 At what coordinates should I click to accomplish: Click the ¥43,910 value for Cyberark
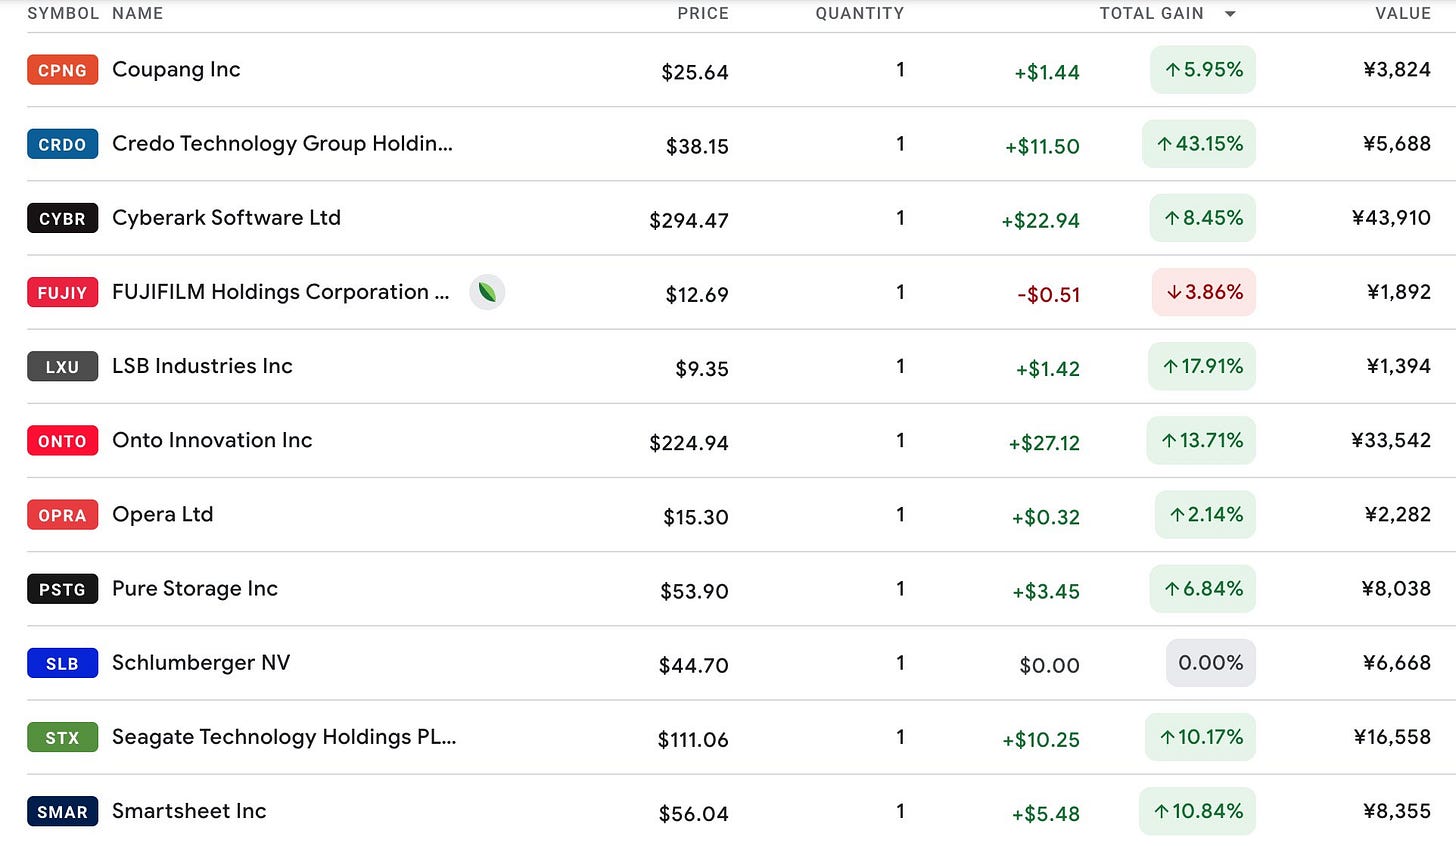pyautogui.click(x=1391, y=218)
